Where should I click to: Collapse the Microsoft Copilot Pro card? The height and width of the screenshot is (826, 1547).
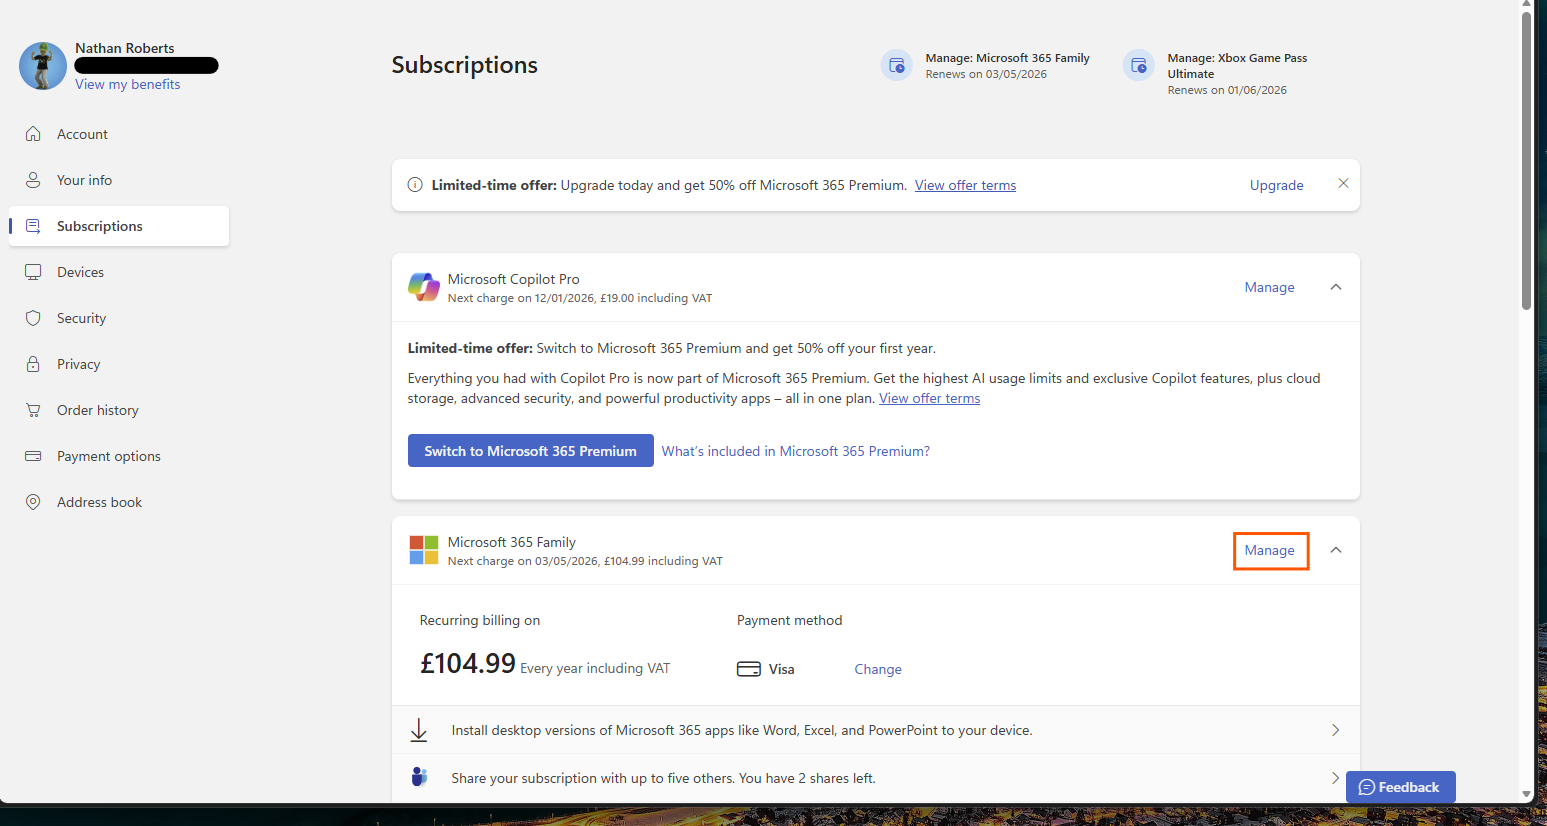click(x=1335, y=287)
